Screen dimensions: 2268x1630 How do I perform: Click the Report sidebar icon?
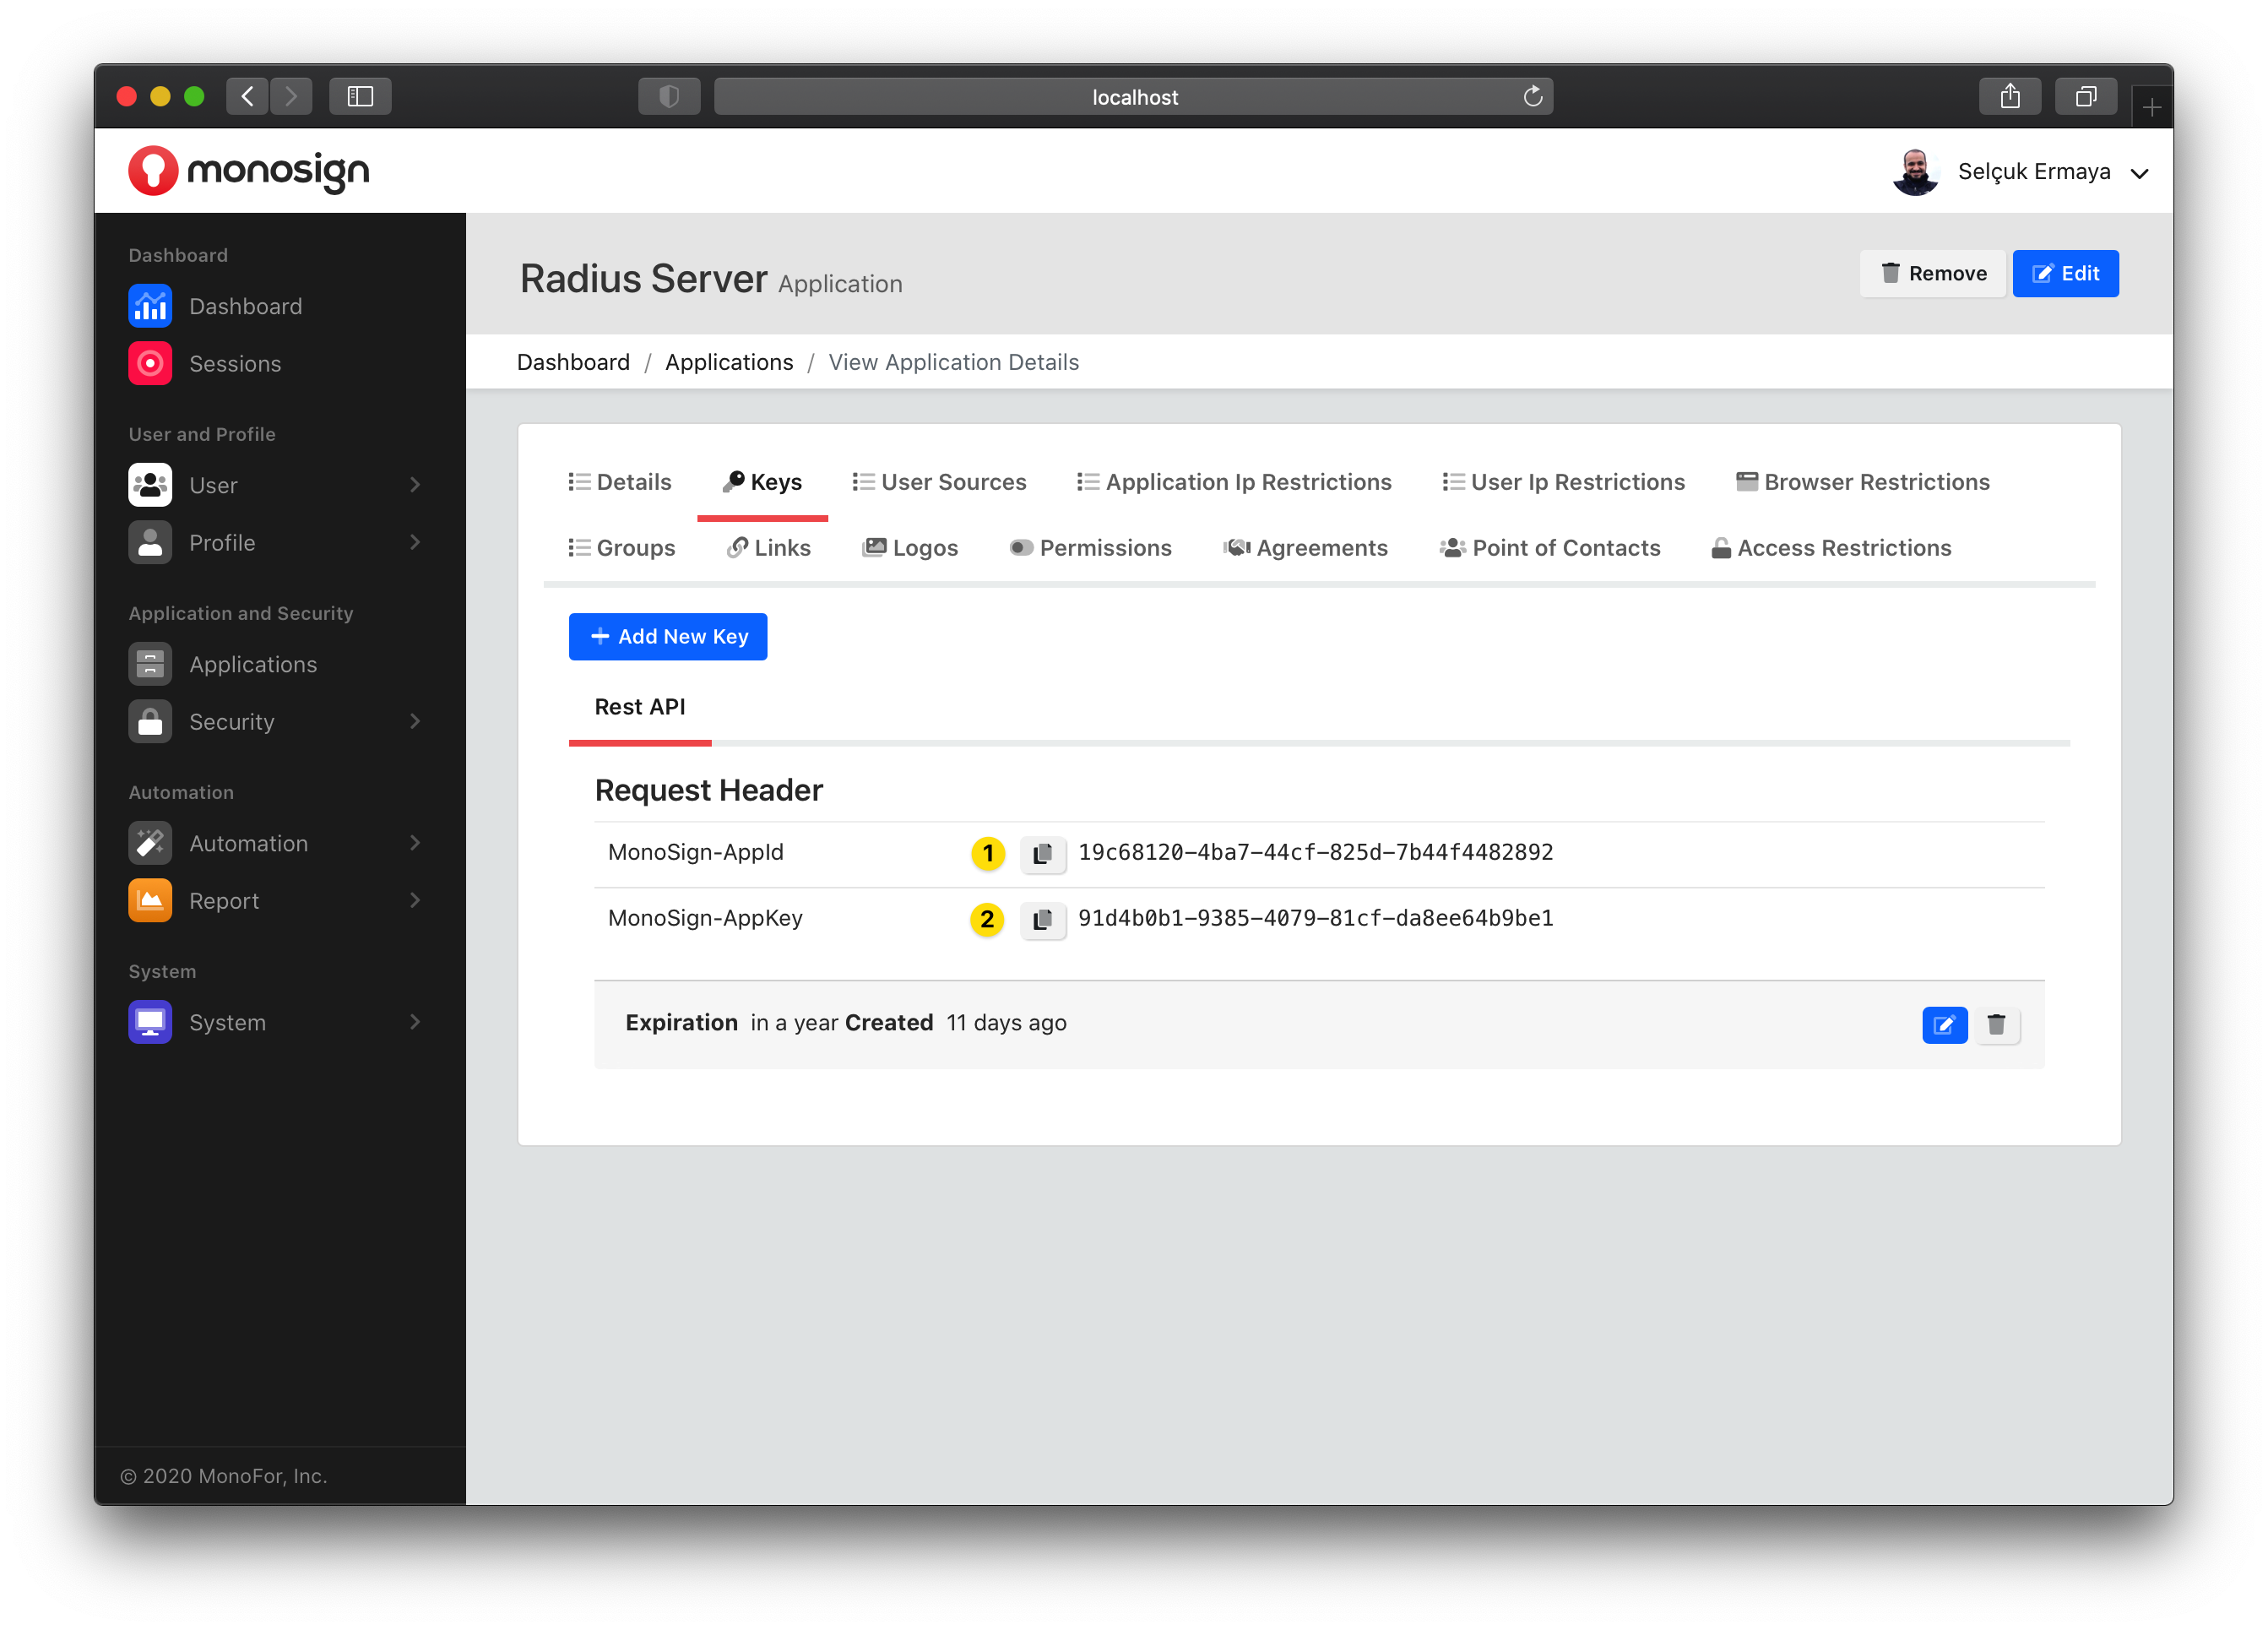tap(149, 899)
